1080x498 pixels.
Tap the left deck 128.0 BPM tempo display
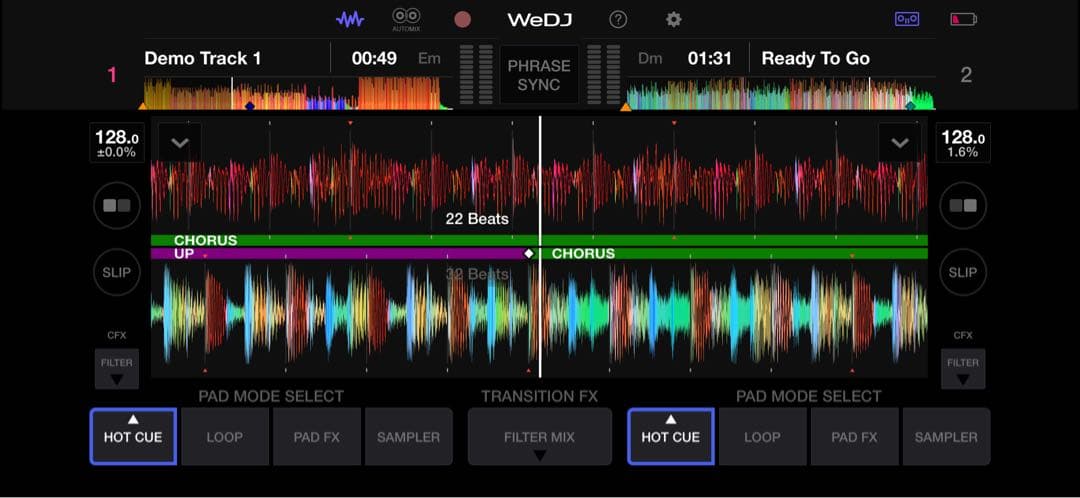pos(117,143)
